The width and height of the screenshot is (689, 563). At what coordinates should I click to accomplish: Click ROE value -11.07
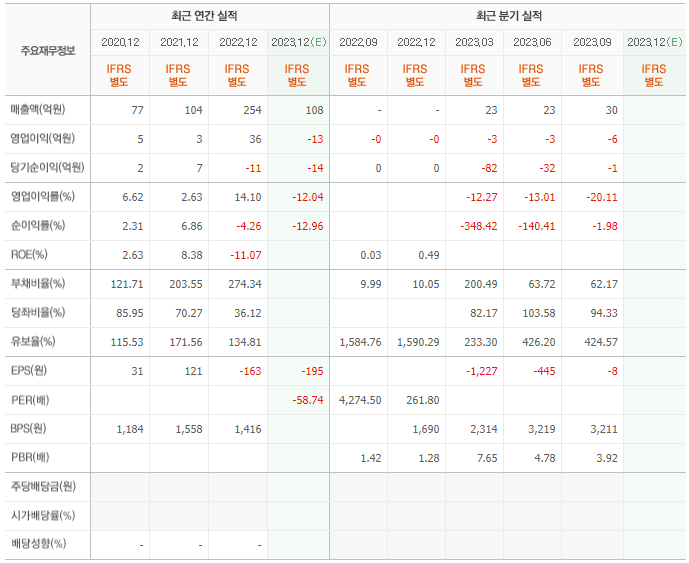pyautogui.click(x=246, y=255)
